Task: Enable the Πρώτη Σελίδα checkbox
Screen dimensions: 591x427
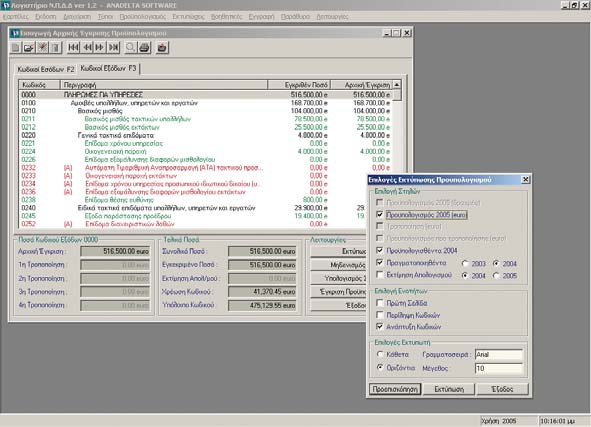Action: click(380, 303)
